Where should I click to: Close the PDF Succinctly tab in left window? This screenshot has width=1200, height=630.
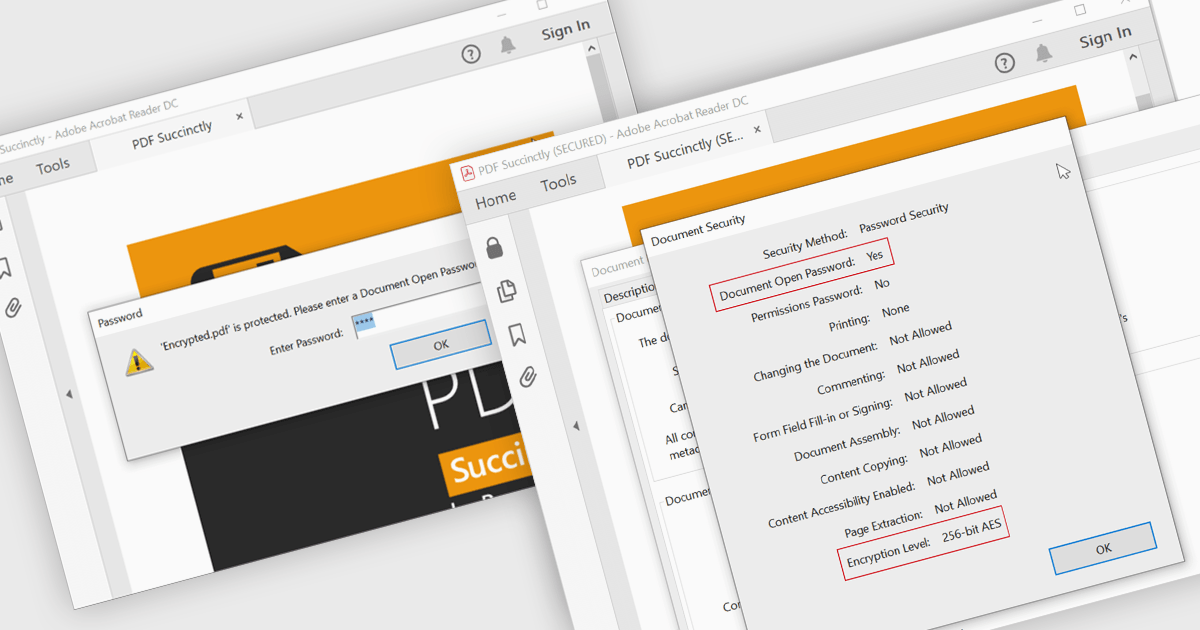239,116
